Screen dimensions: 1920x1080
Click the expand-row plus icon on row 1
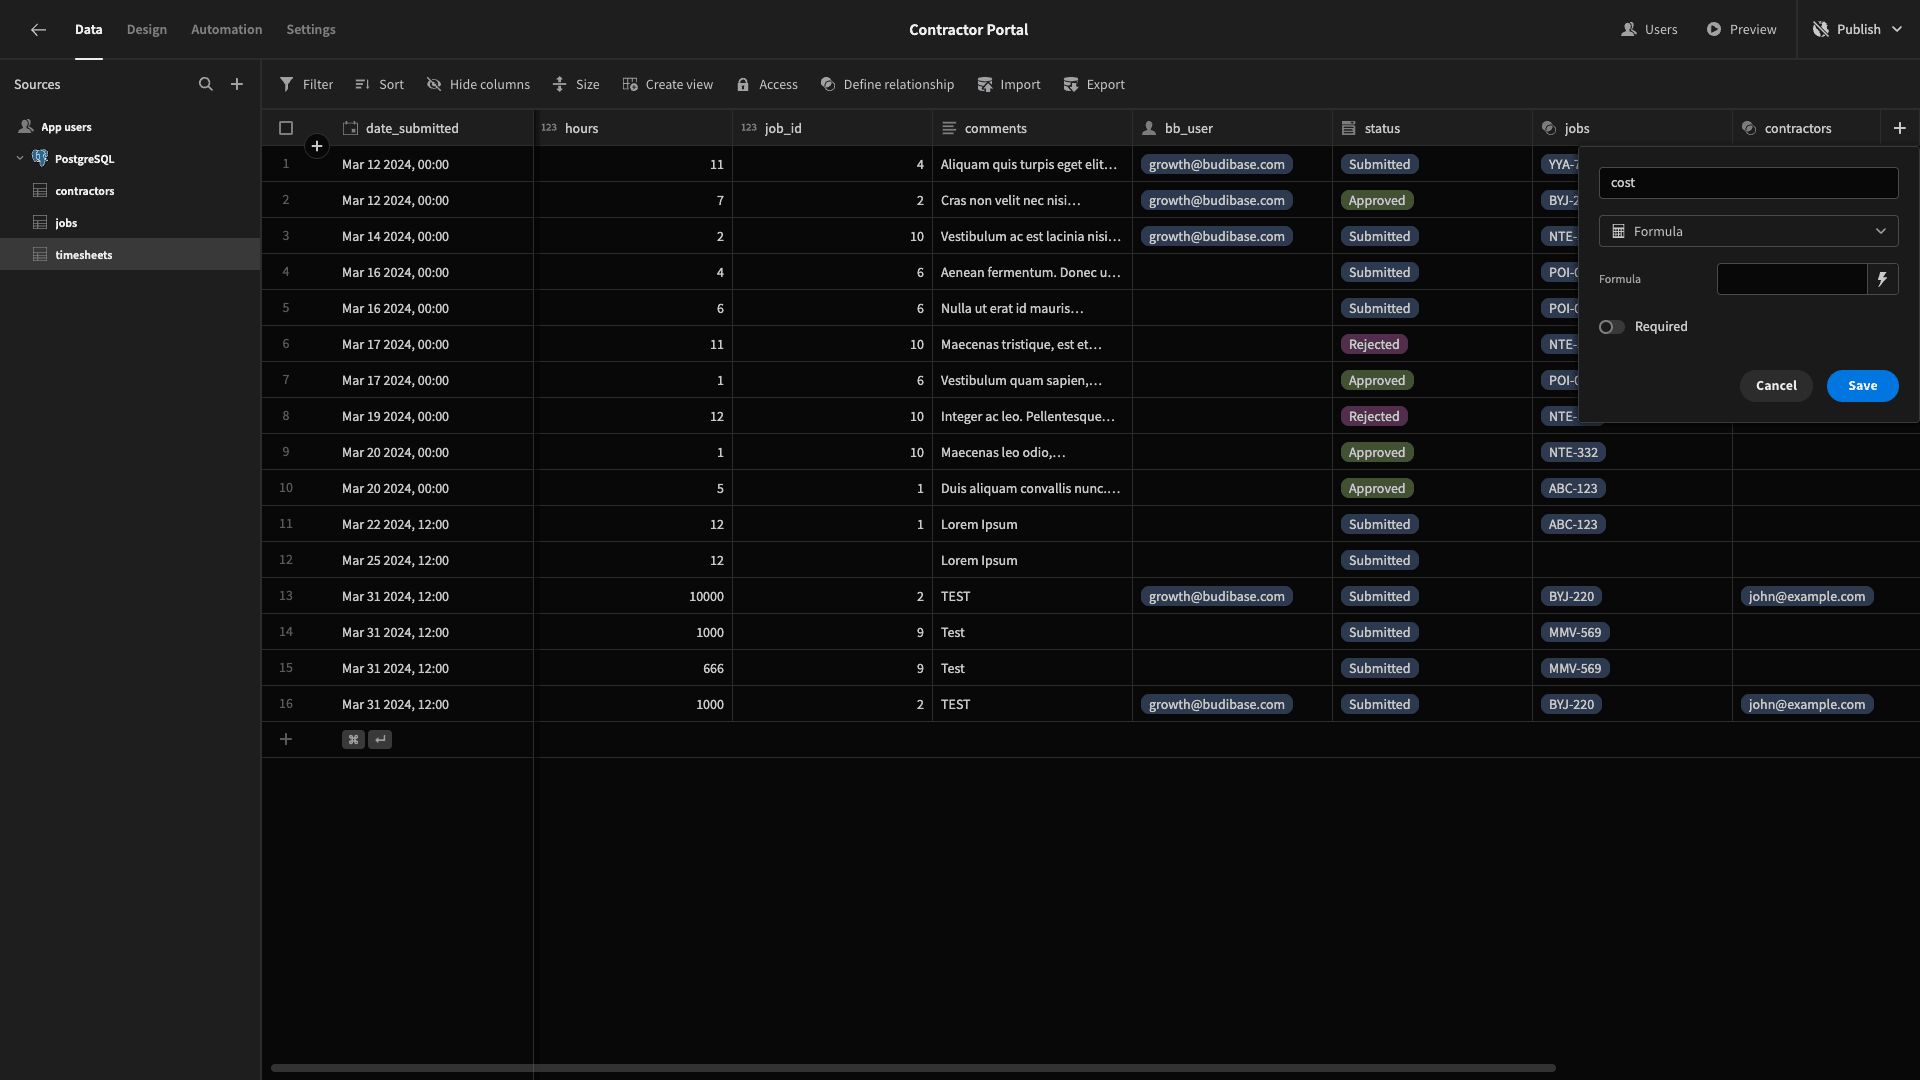tap(317, 146)
